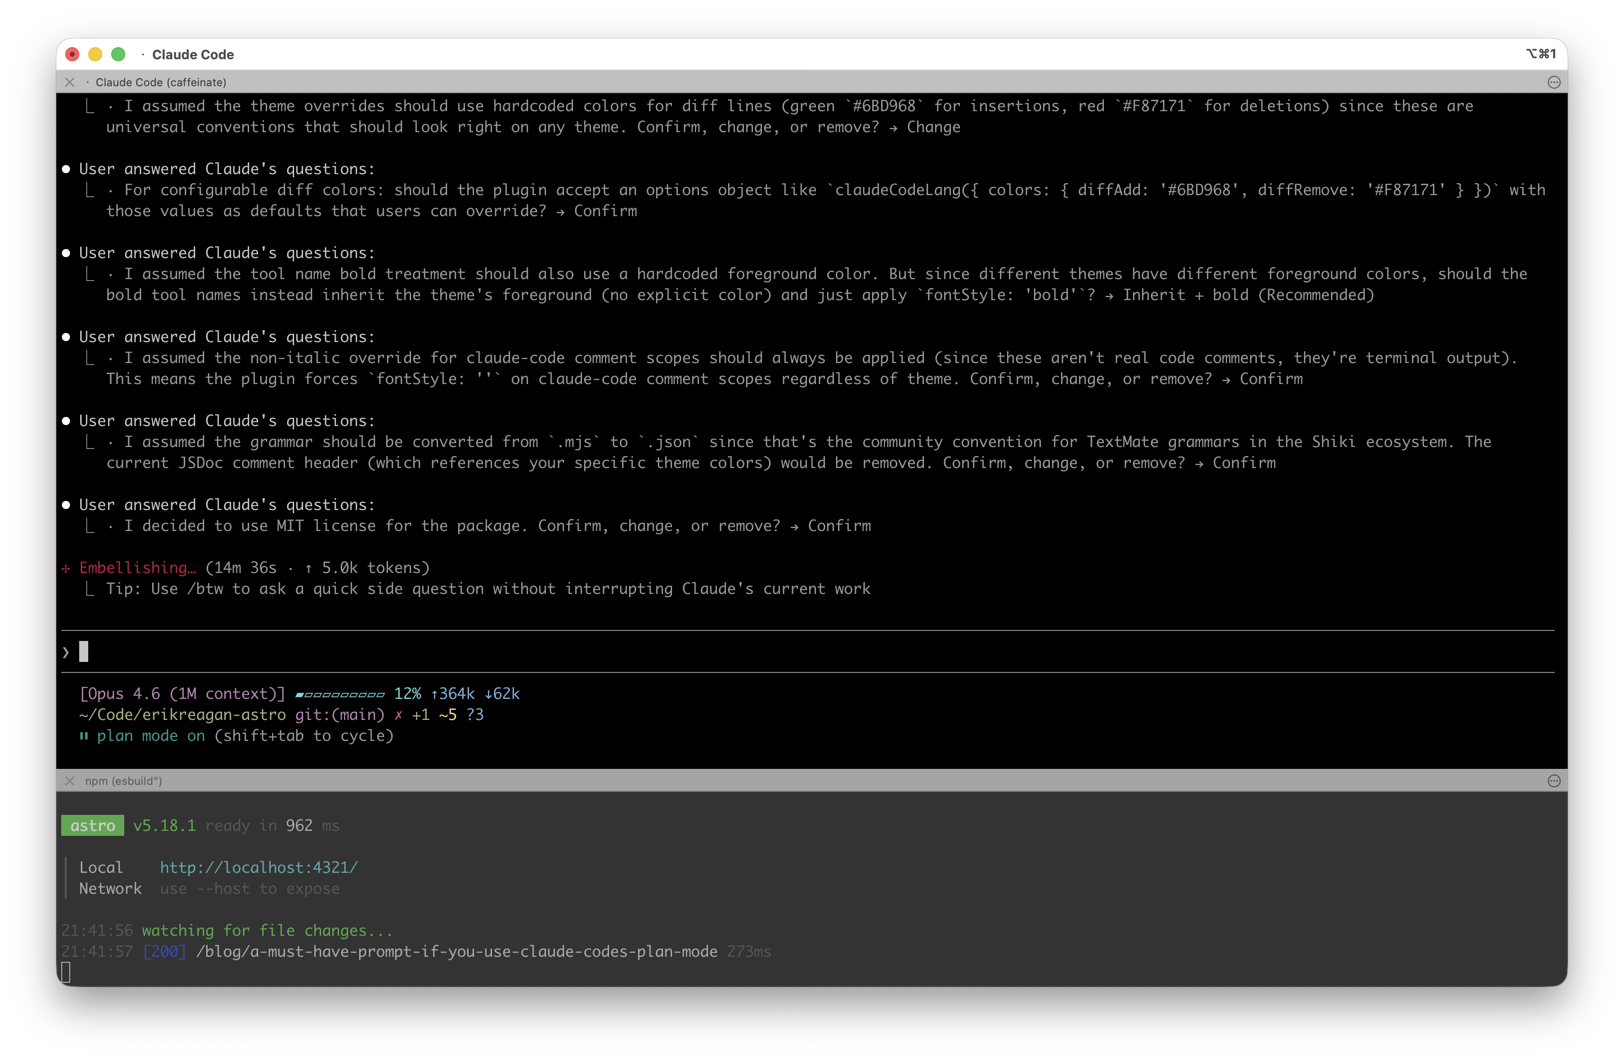Viewport: 1624px width, 1061px height.
Task: Click the [200] status code in log
Action: (x=164, y=952)
